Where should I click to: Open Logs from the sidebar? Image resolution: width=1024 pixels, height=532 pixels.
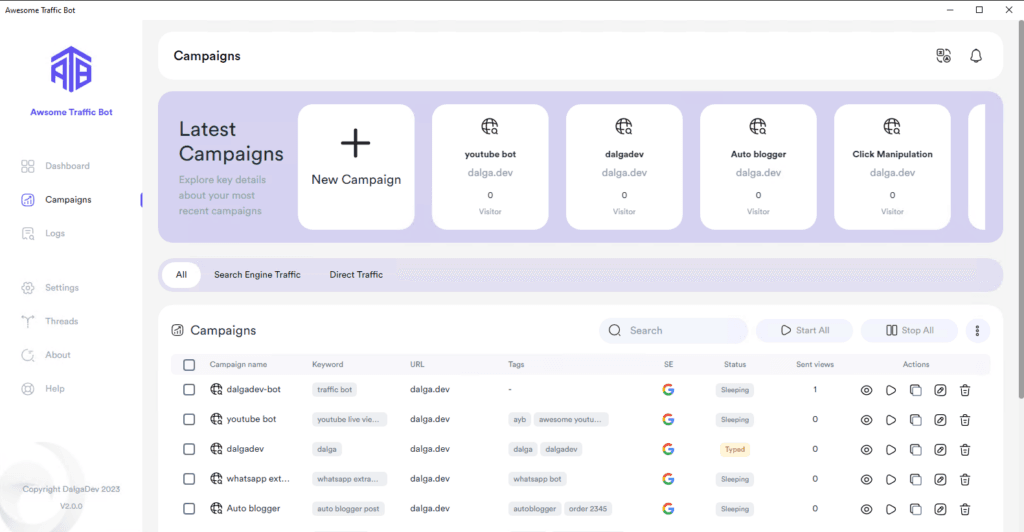pyautogui.click(x=43, y=234)
